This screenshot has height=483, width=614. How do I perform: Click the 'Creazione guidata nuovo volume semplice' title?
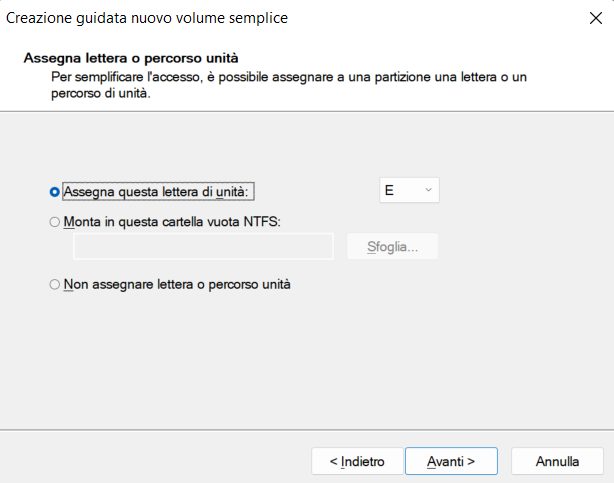pyautogui.click(x=147, y=18)
